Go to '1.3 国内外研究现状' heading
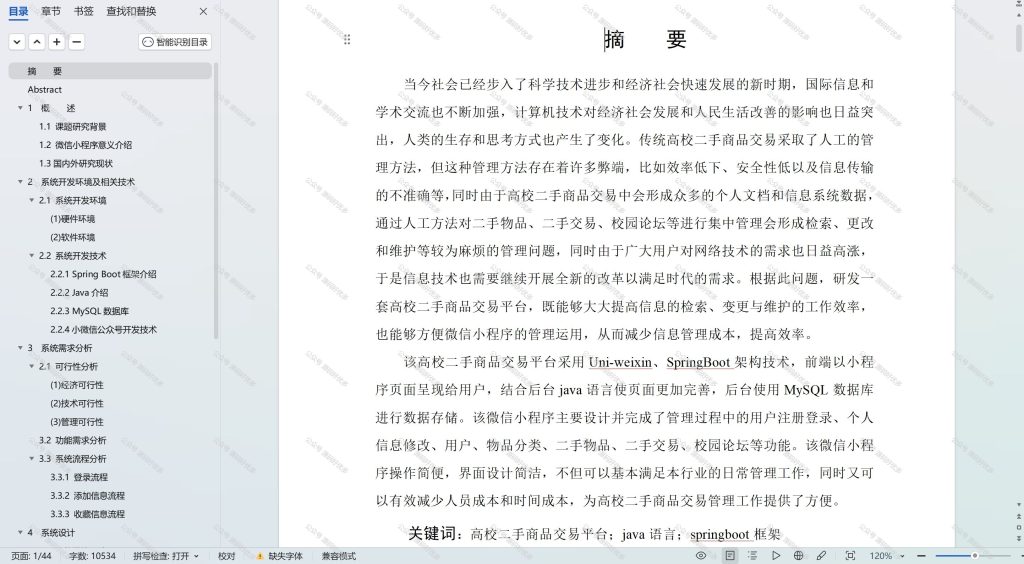The height and width of the screenshot is (564, 1024). point(76,163)
